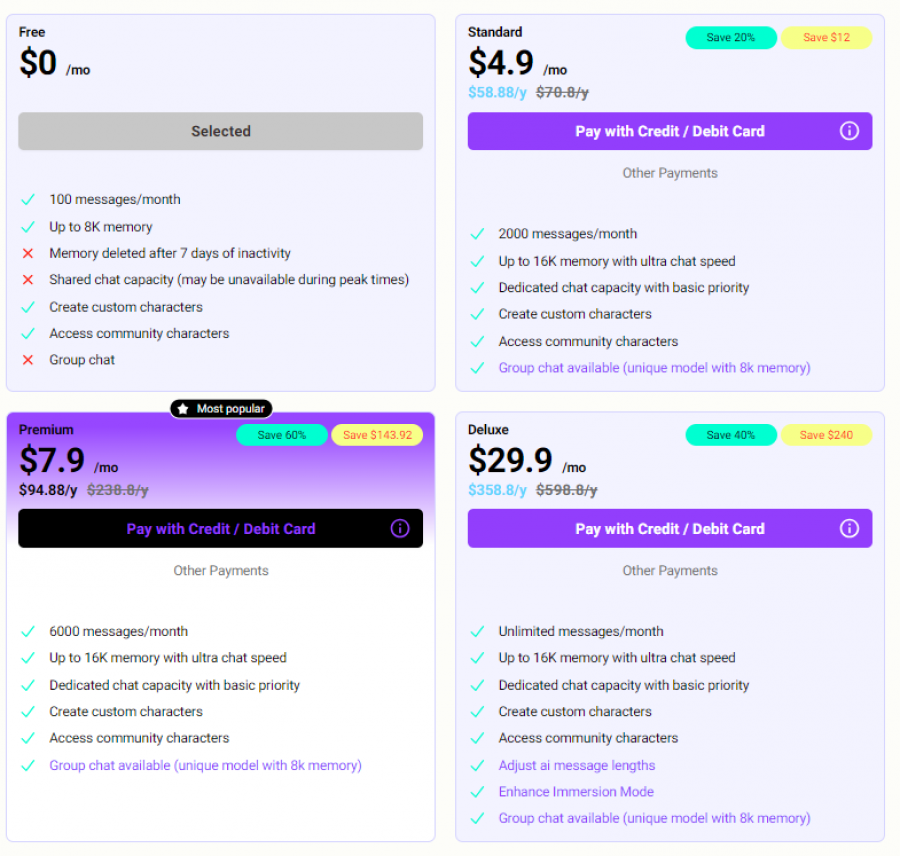900x856 pixels.
Task: Expand Other Payments under Premium plan
Action: (221, 570)
